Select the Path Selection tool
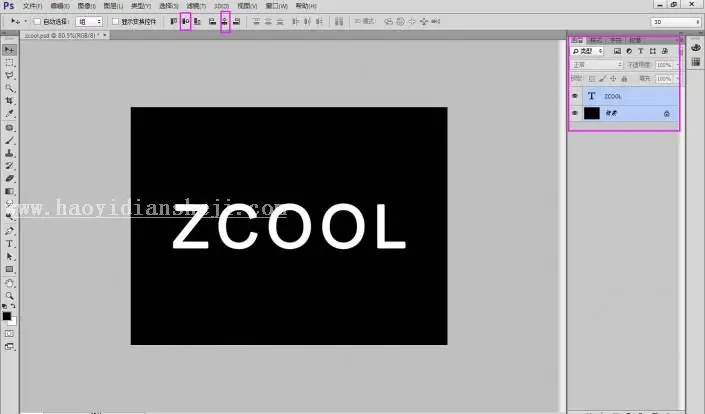Screen dimensions: 705x414 coord(9,256)
